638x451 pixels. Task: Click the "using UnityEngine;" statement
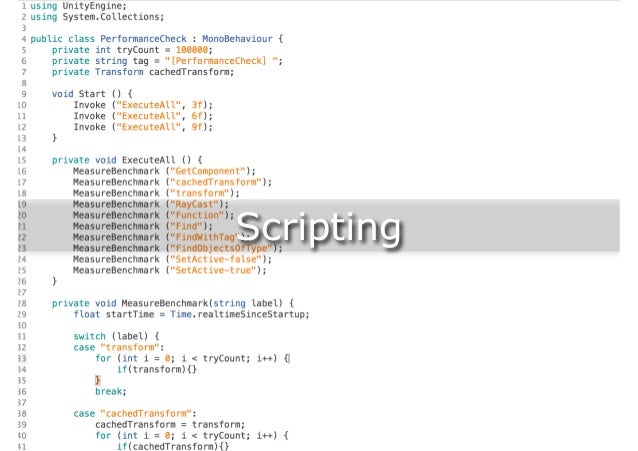[x=78, y=6]
